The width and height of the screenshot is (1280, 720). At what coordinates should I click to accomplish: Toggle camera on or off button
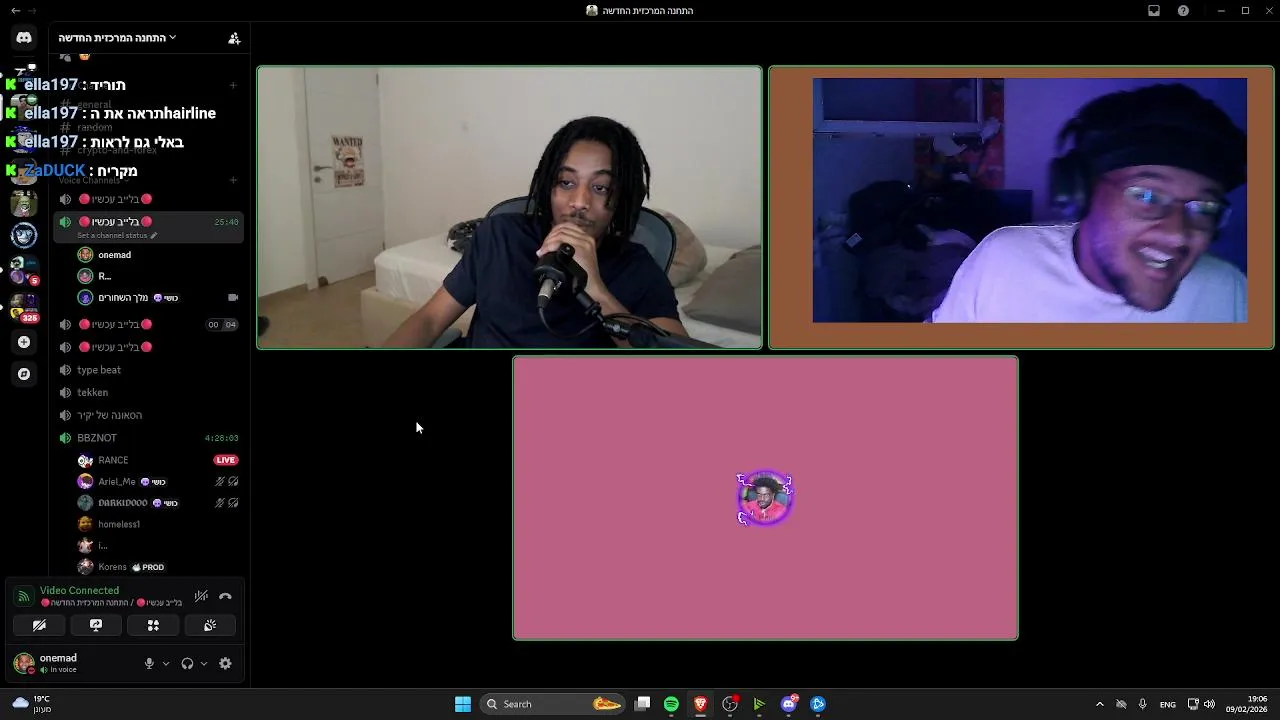(39, 625)
